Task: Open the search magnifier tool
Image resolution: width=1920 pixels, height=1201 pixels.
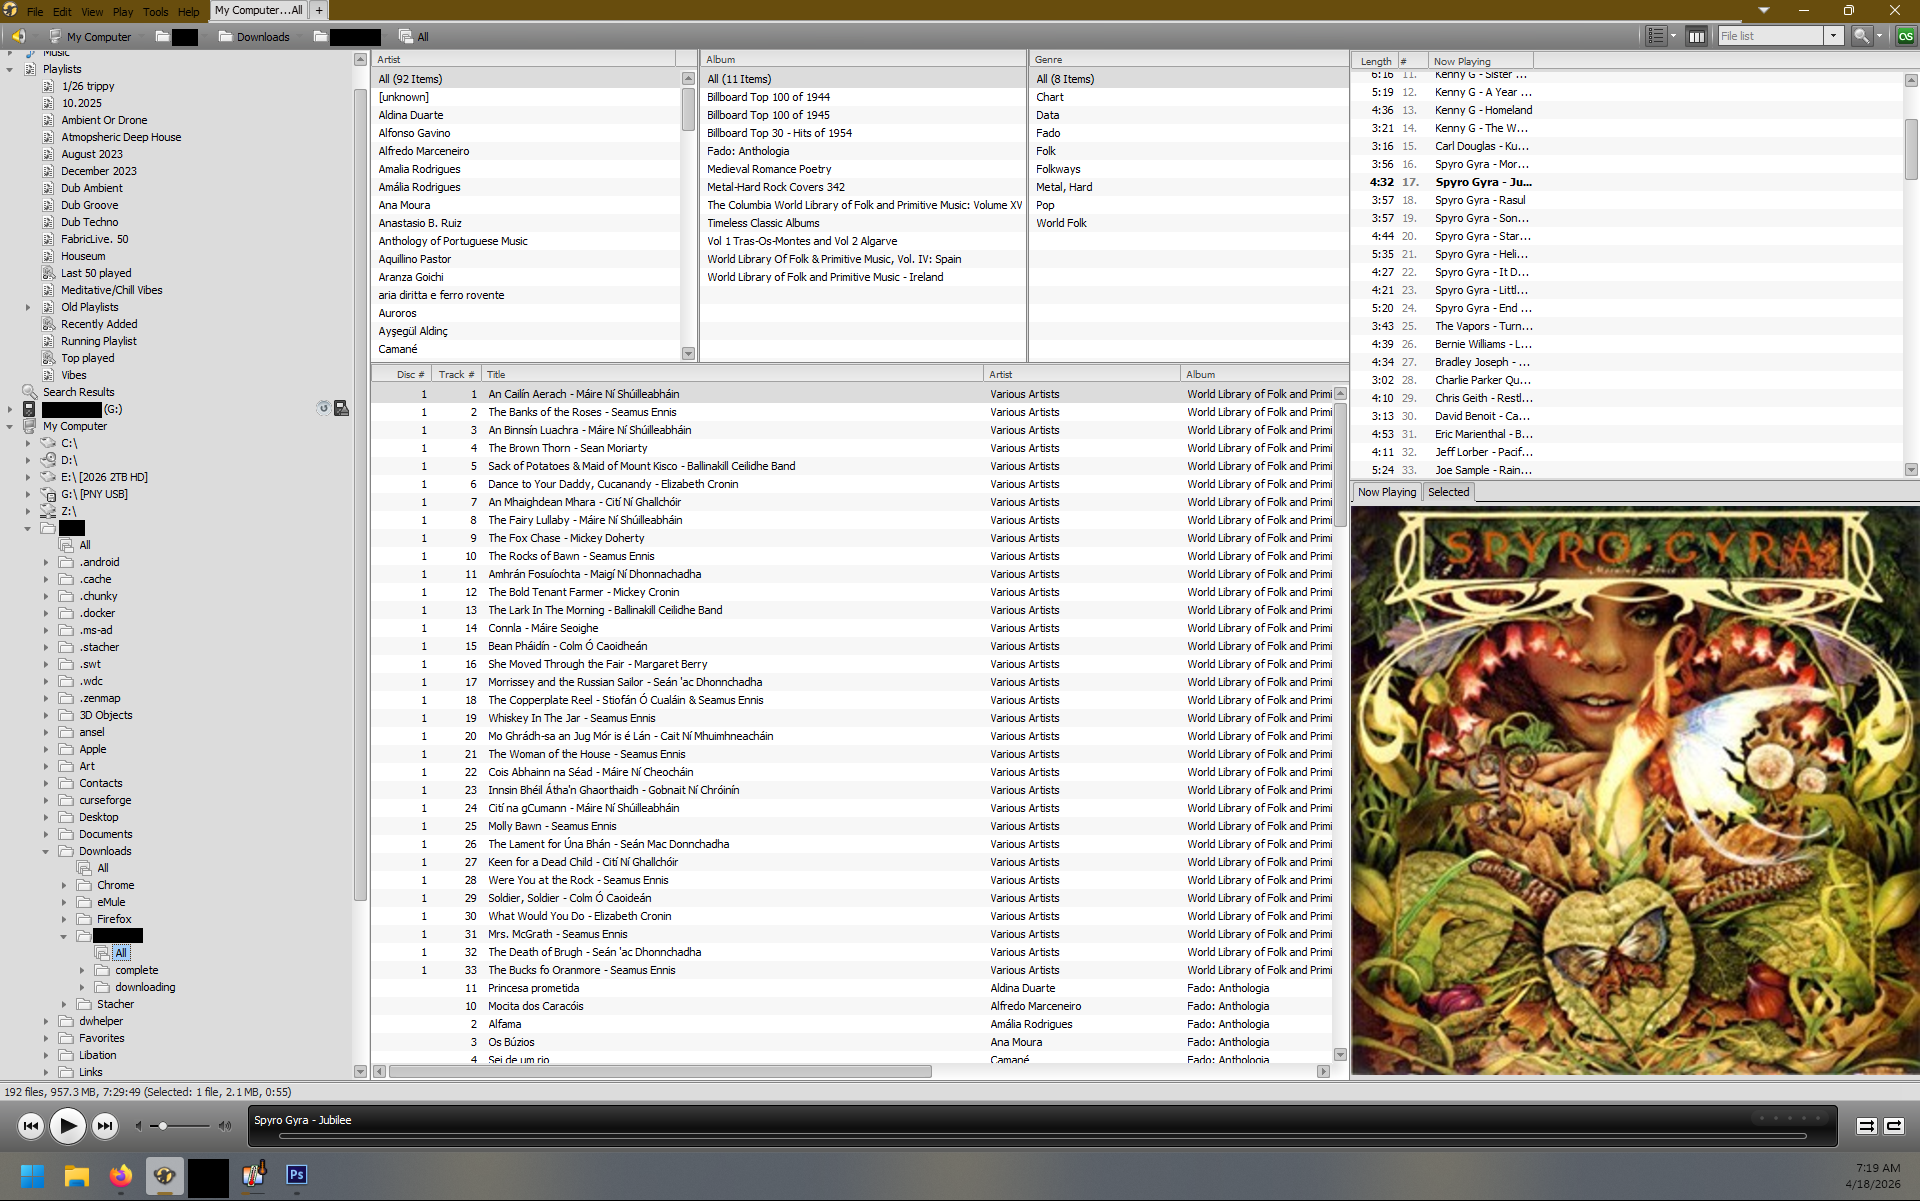Action: click(1860, 36)
